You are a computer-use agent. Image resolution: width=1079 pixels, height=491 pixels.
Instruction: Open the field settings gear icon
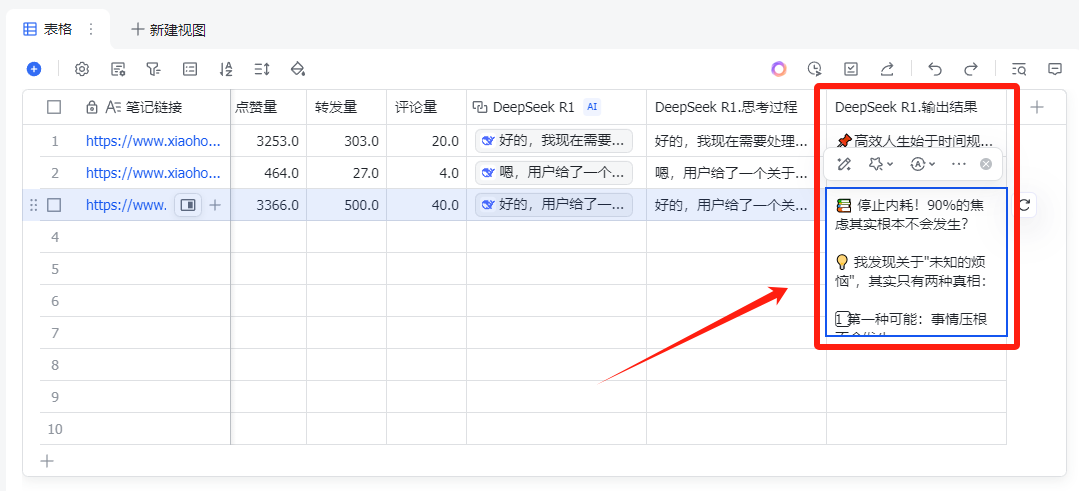(82, 69)
